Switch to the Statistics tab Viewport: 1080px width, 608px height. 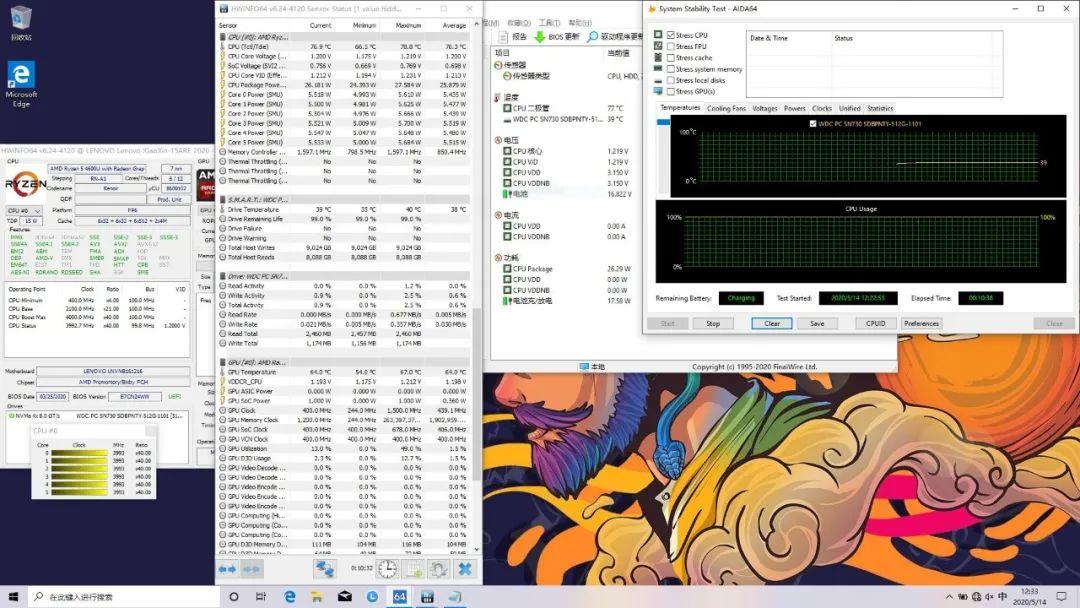point(880,108)
